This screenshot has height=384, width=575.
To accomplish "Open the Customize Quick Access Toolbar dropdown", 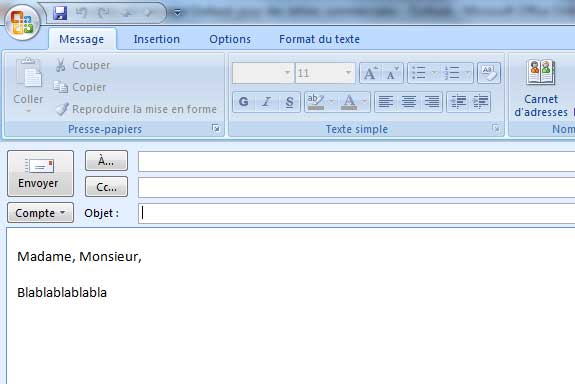I will tap(177, 13).
